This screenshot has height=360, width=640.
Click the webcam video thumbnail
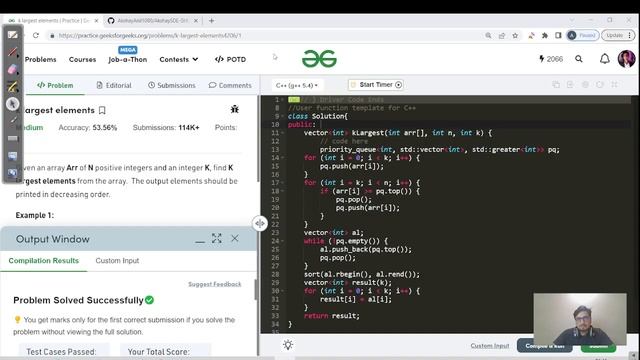tap(580, 319)
